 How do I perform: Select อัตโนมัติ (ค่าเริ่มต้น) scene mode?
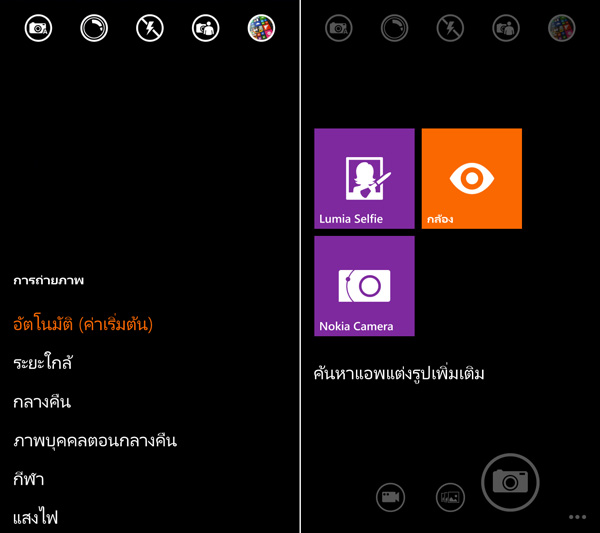click(83, 324)
